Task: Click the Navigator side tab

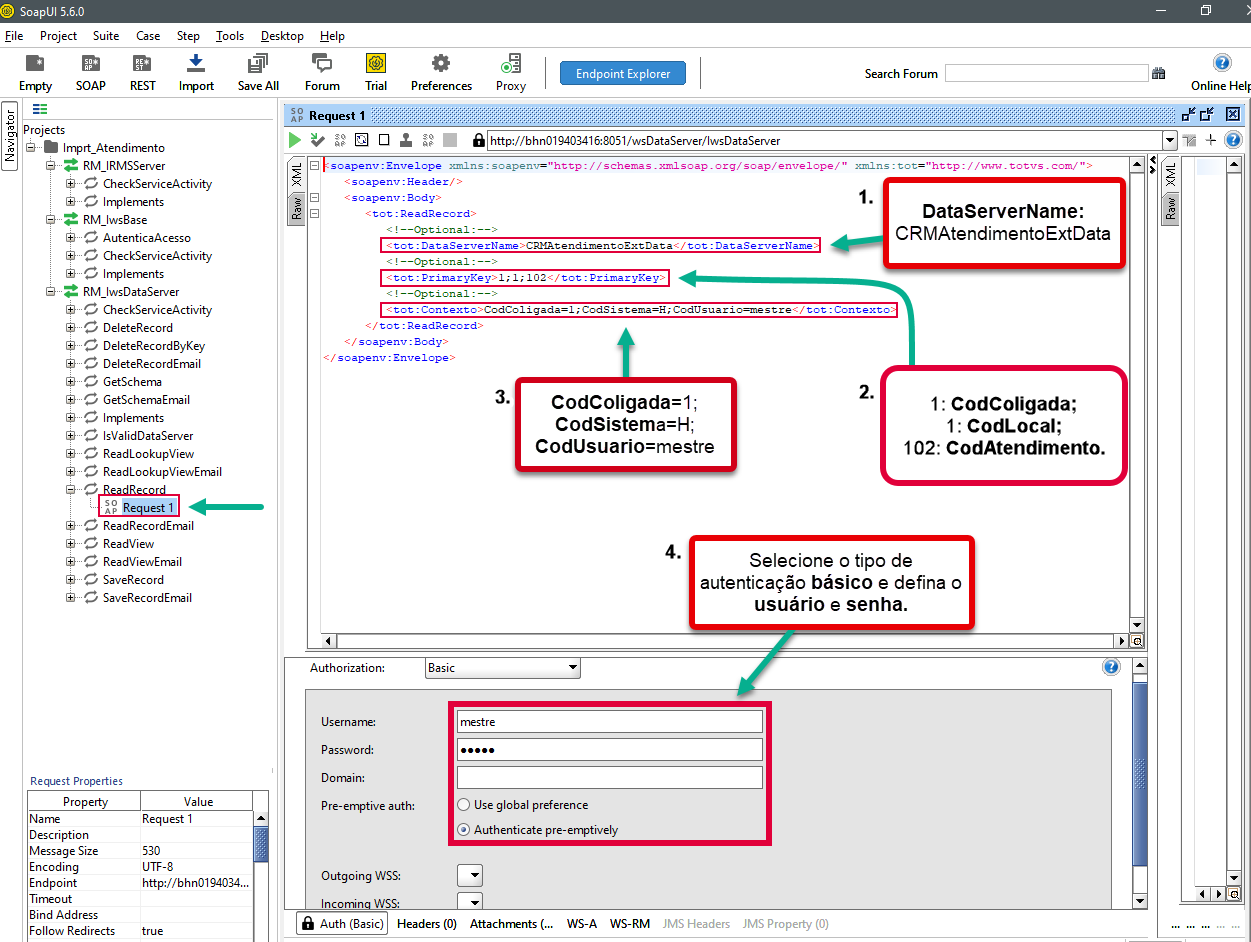Action: [x=10, y=136]
